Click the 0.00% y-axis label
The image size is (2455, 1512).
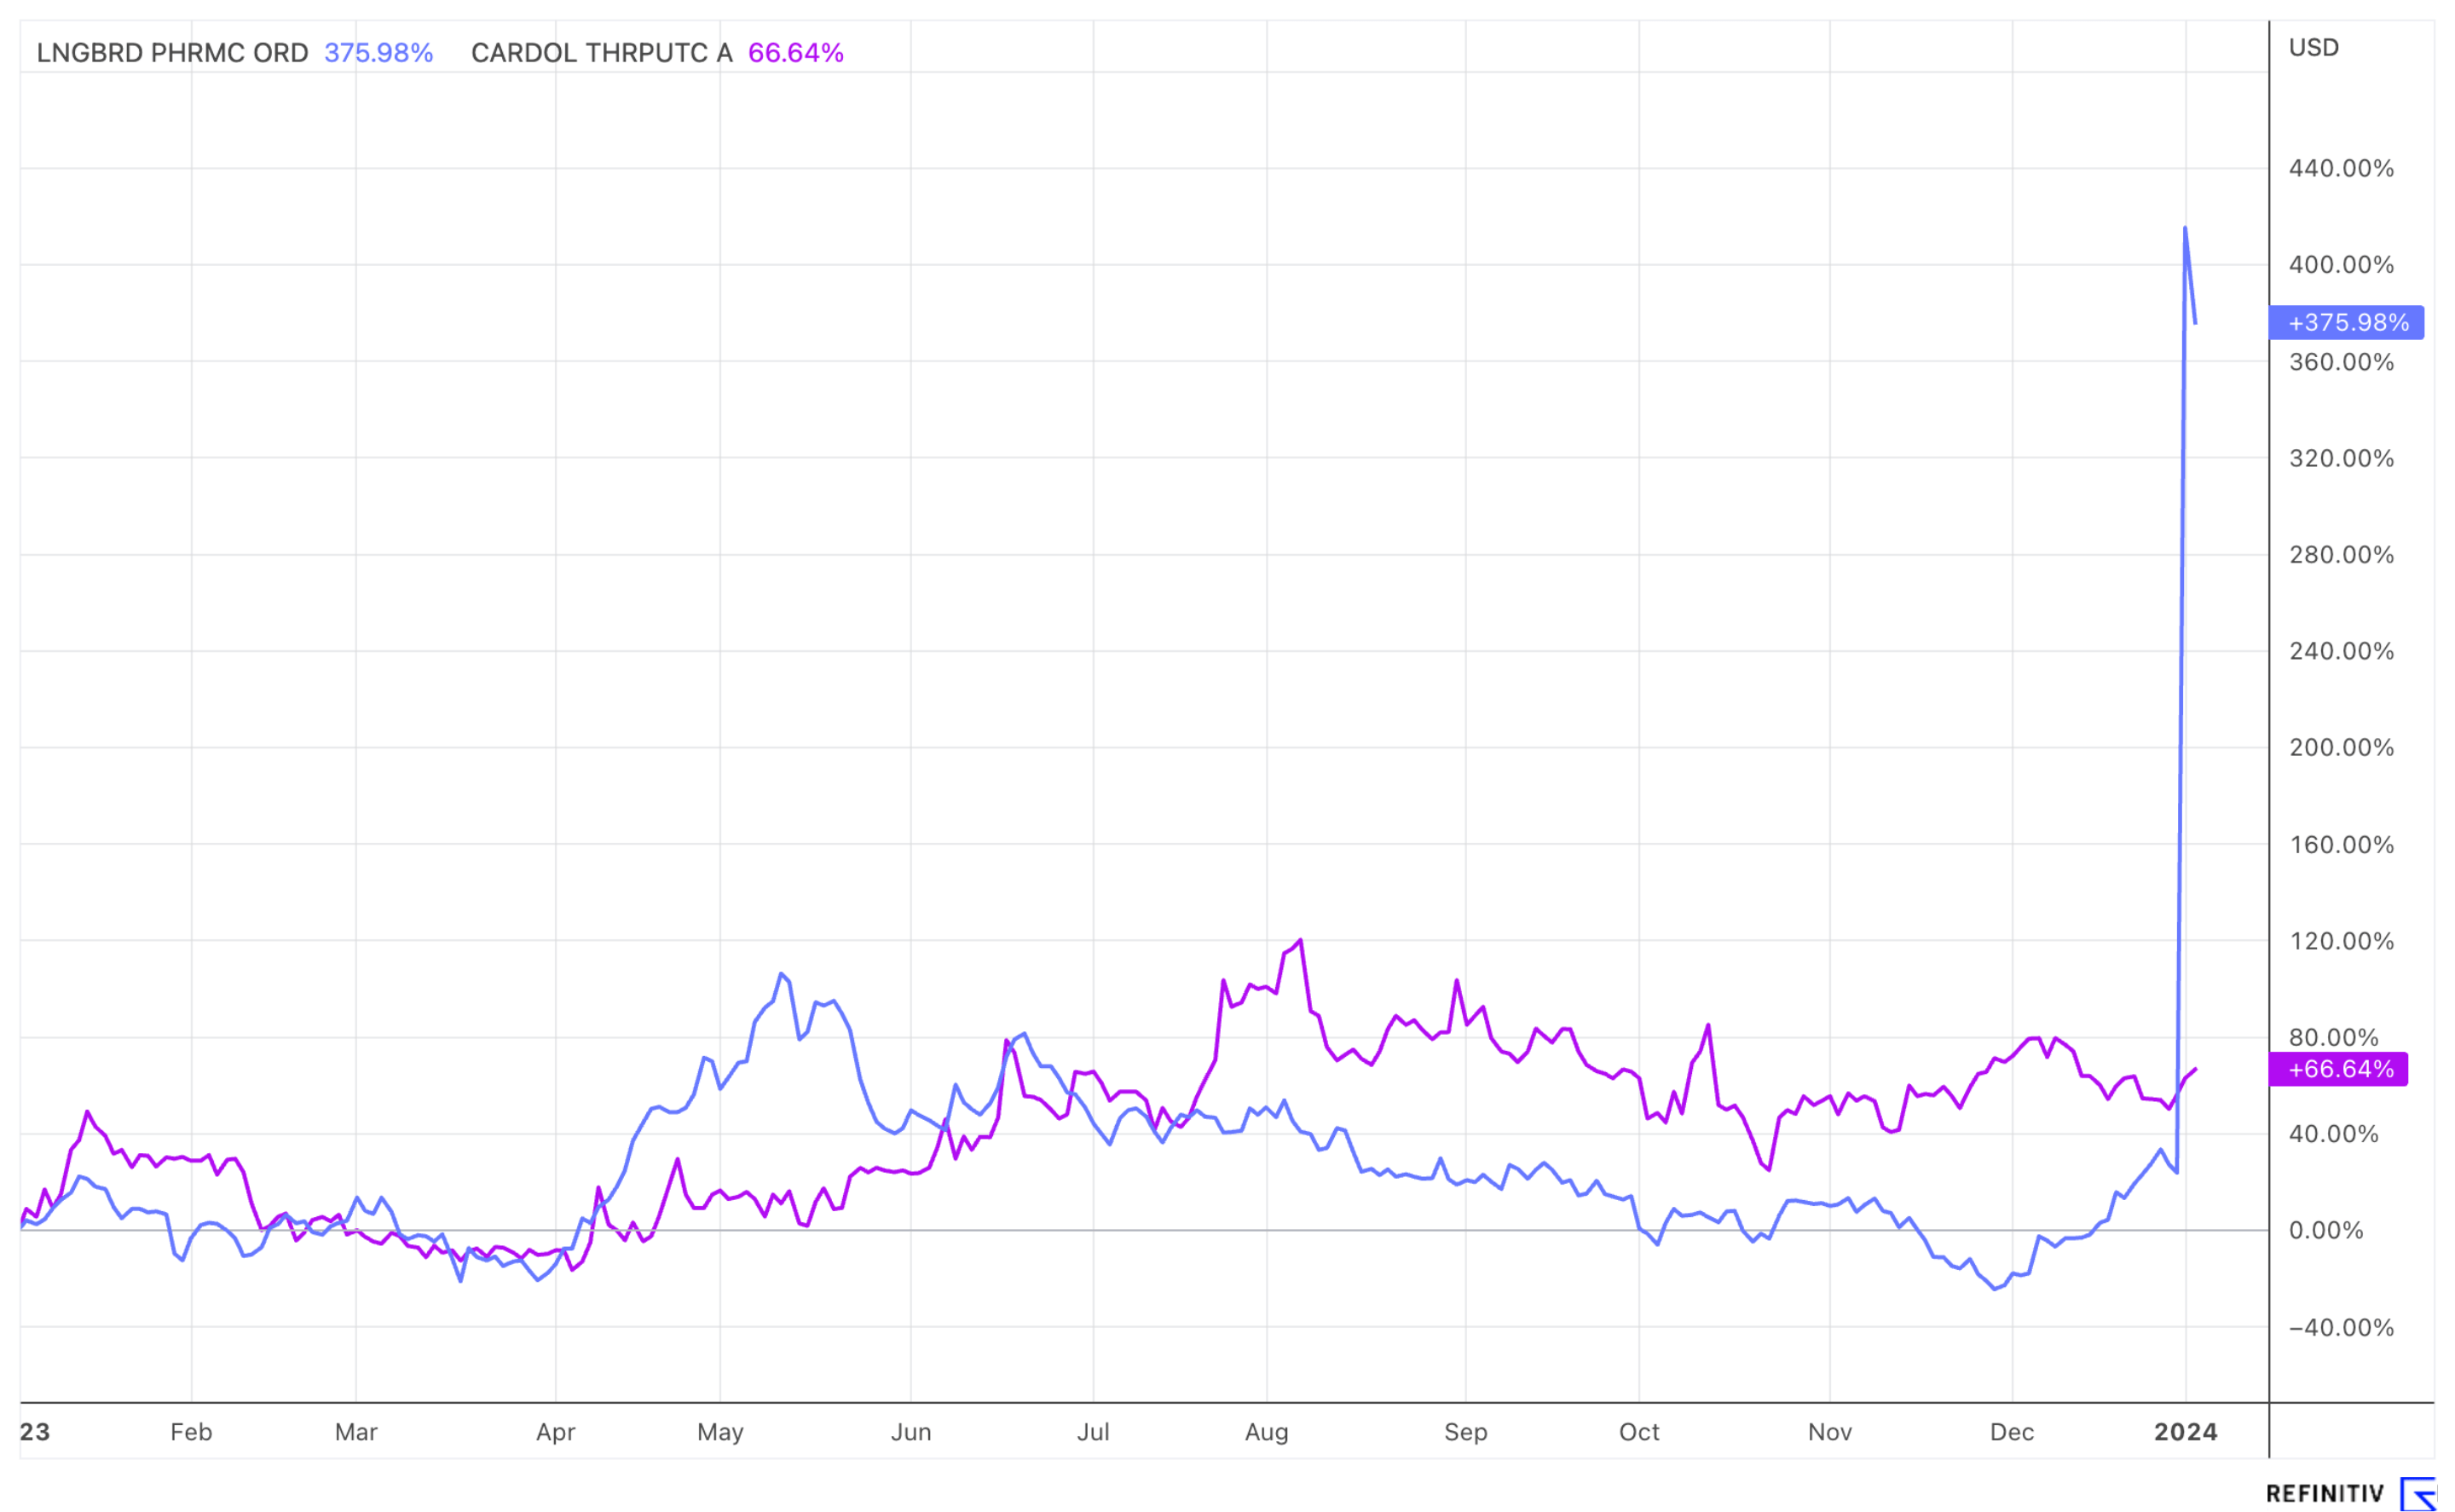2326,1230
